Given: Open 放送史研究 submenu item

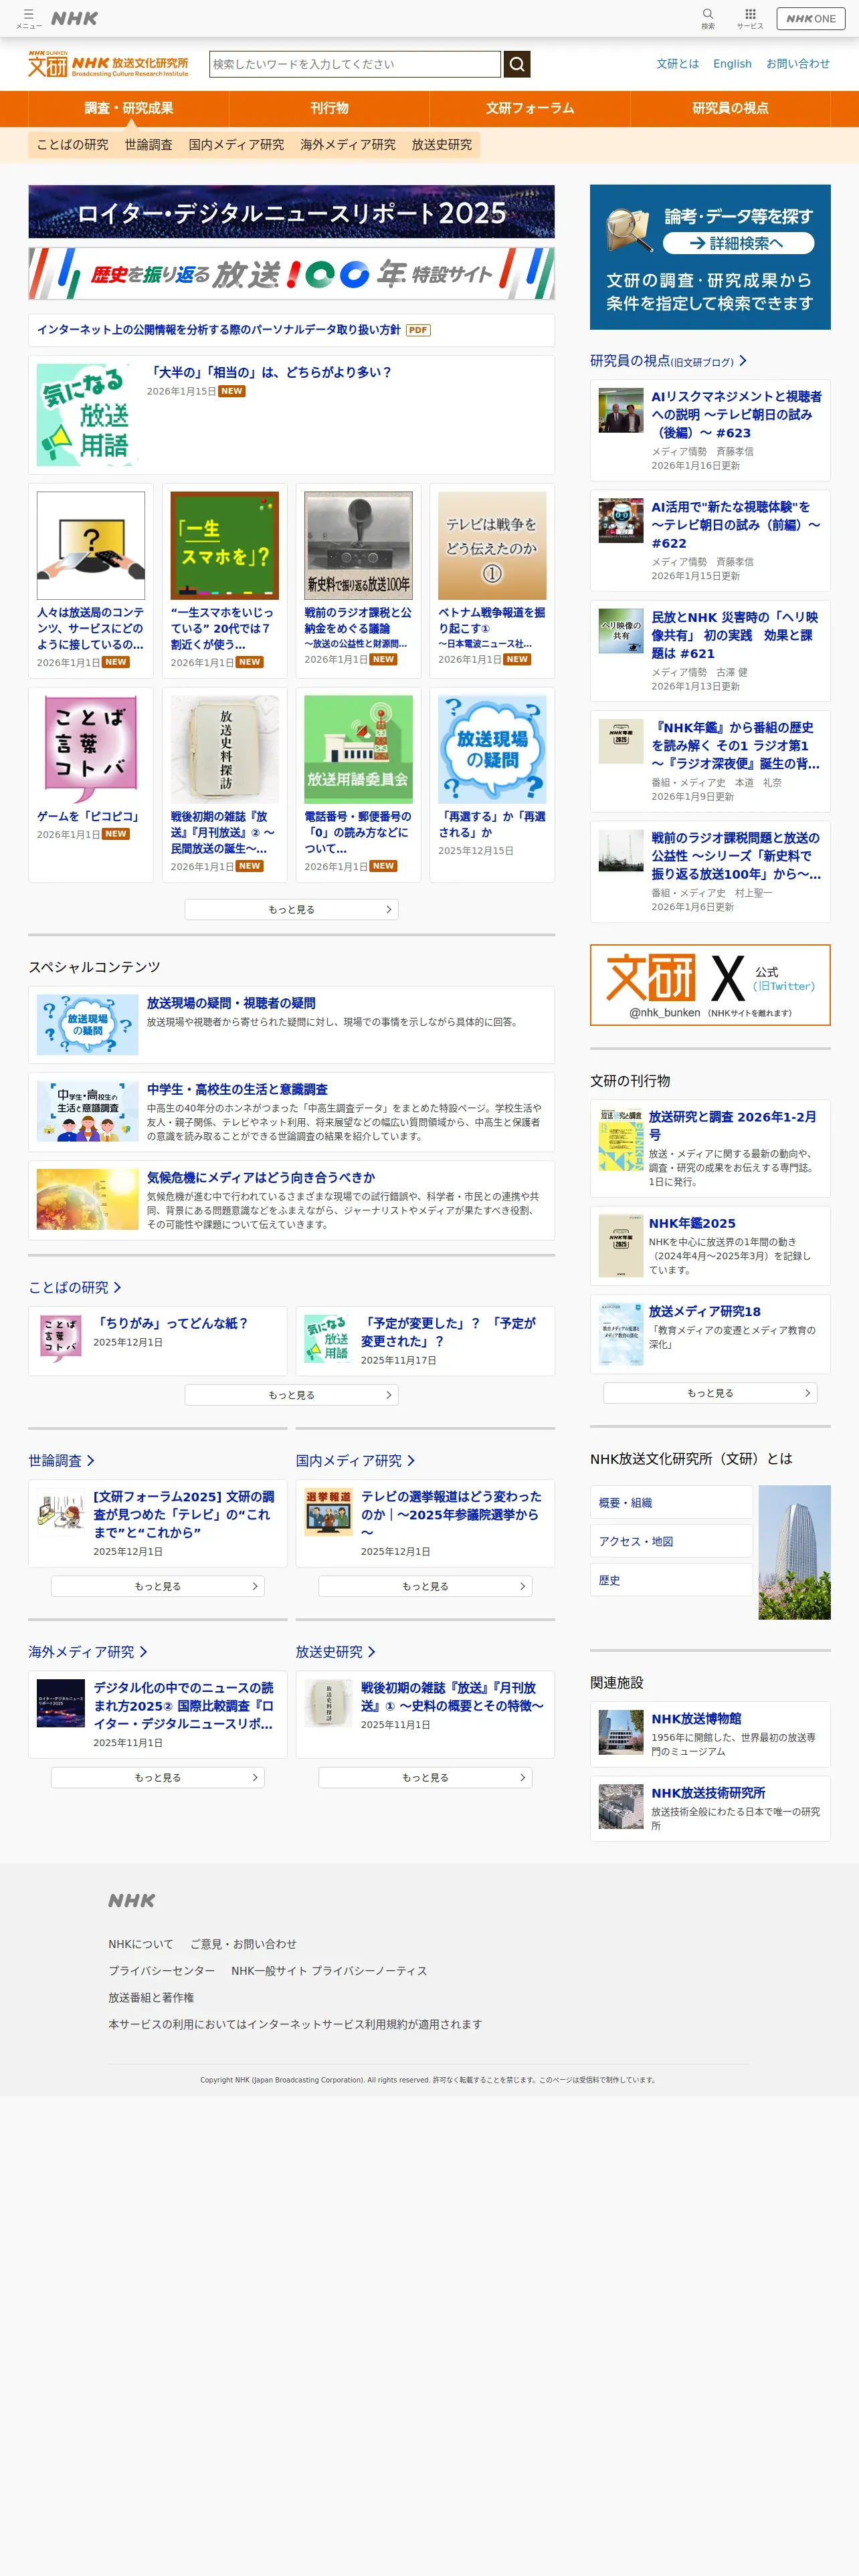Looking at the screenshot, I should tap(442, 145).
